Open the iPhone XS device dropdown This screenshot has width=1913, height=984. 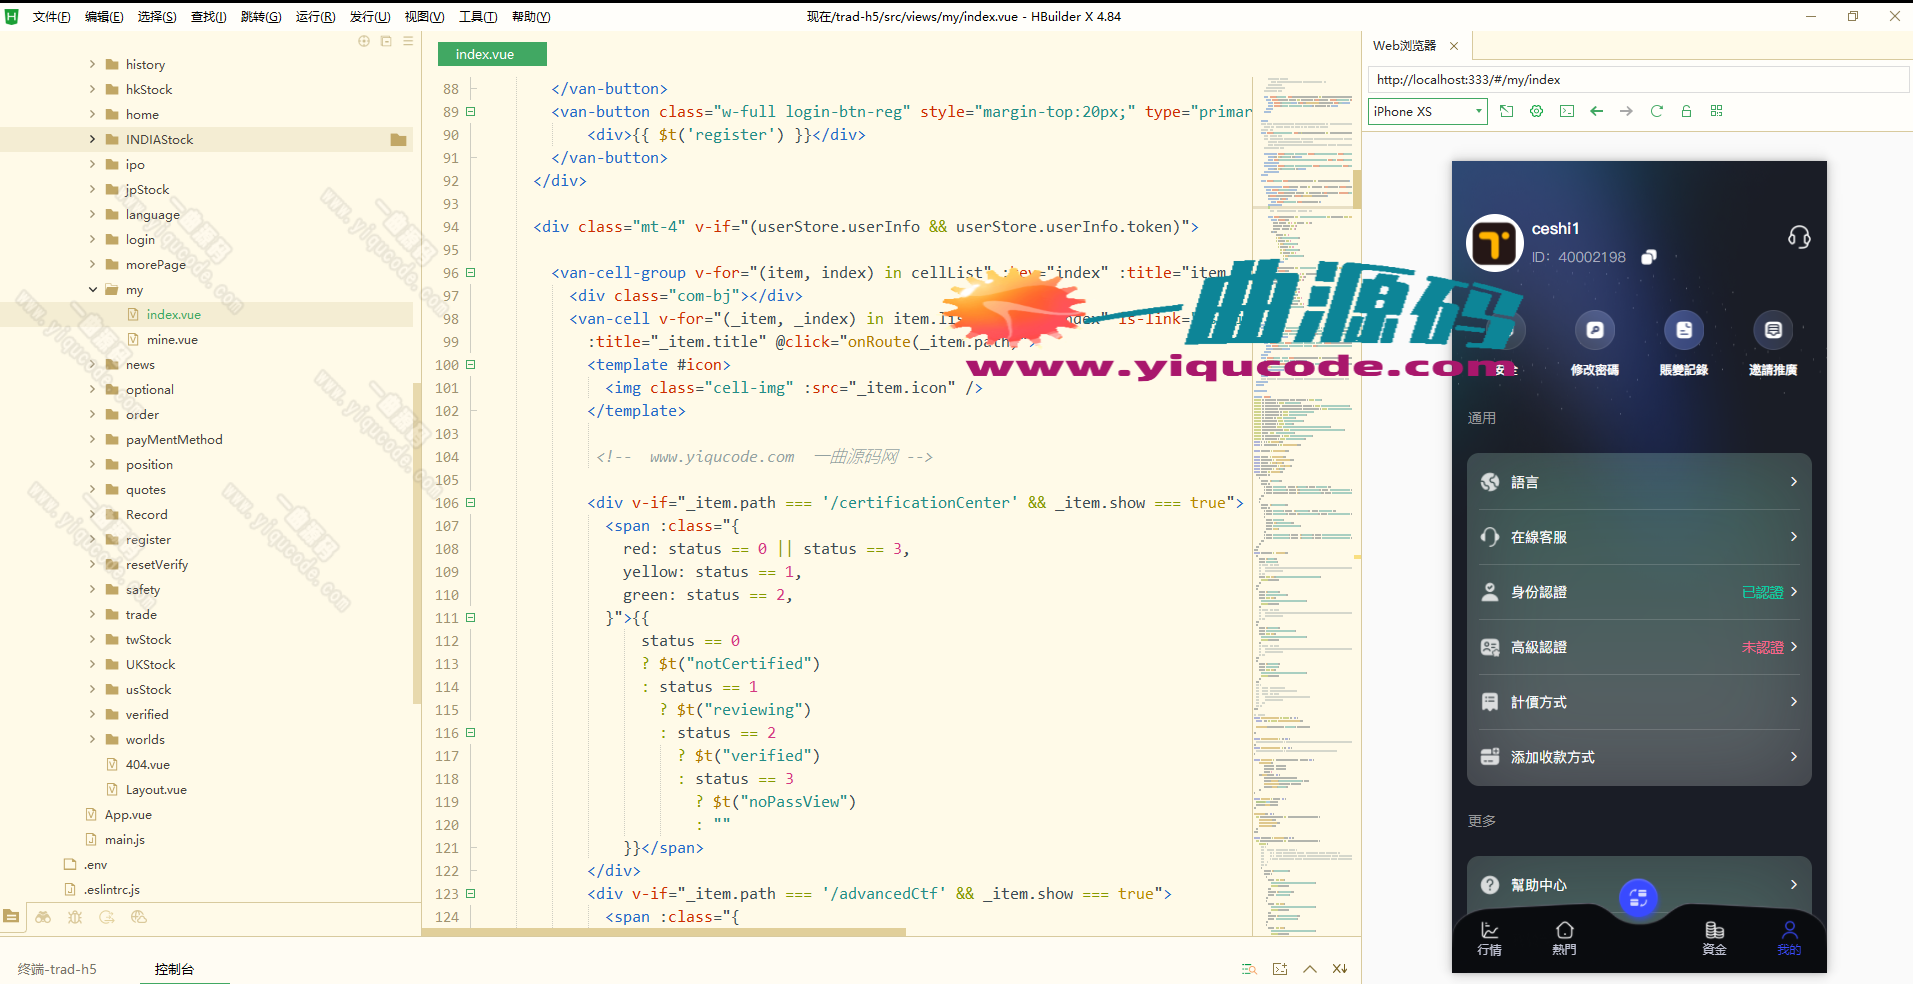1427,112
